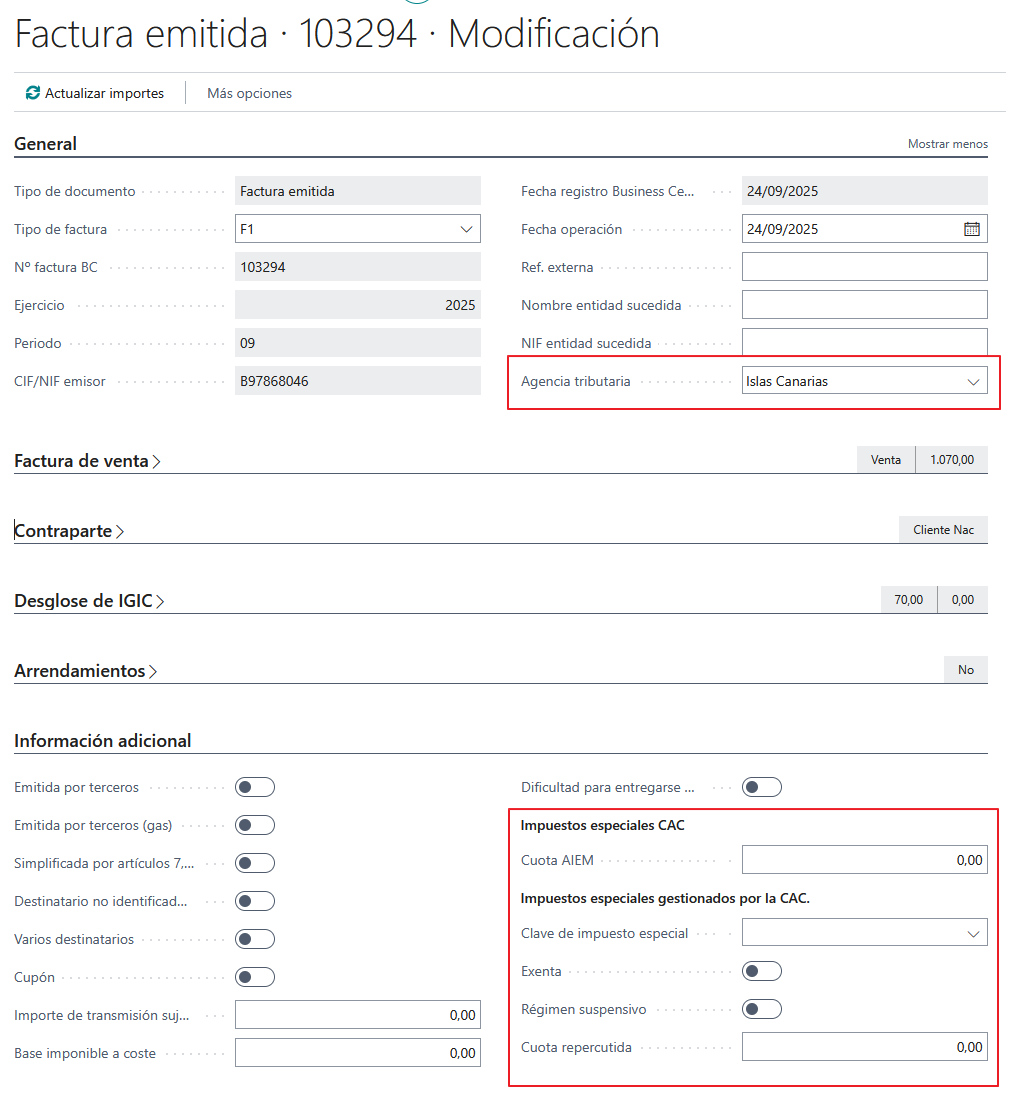Image resolution: width=1009 pixels, height=1110 pixels.
Task: Expand the Desglose de IGIC section
Action: pos(89,601)
